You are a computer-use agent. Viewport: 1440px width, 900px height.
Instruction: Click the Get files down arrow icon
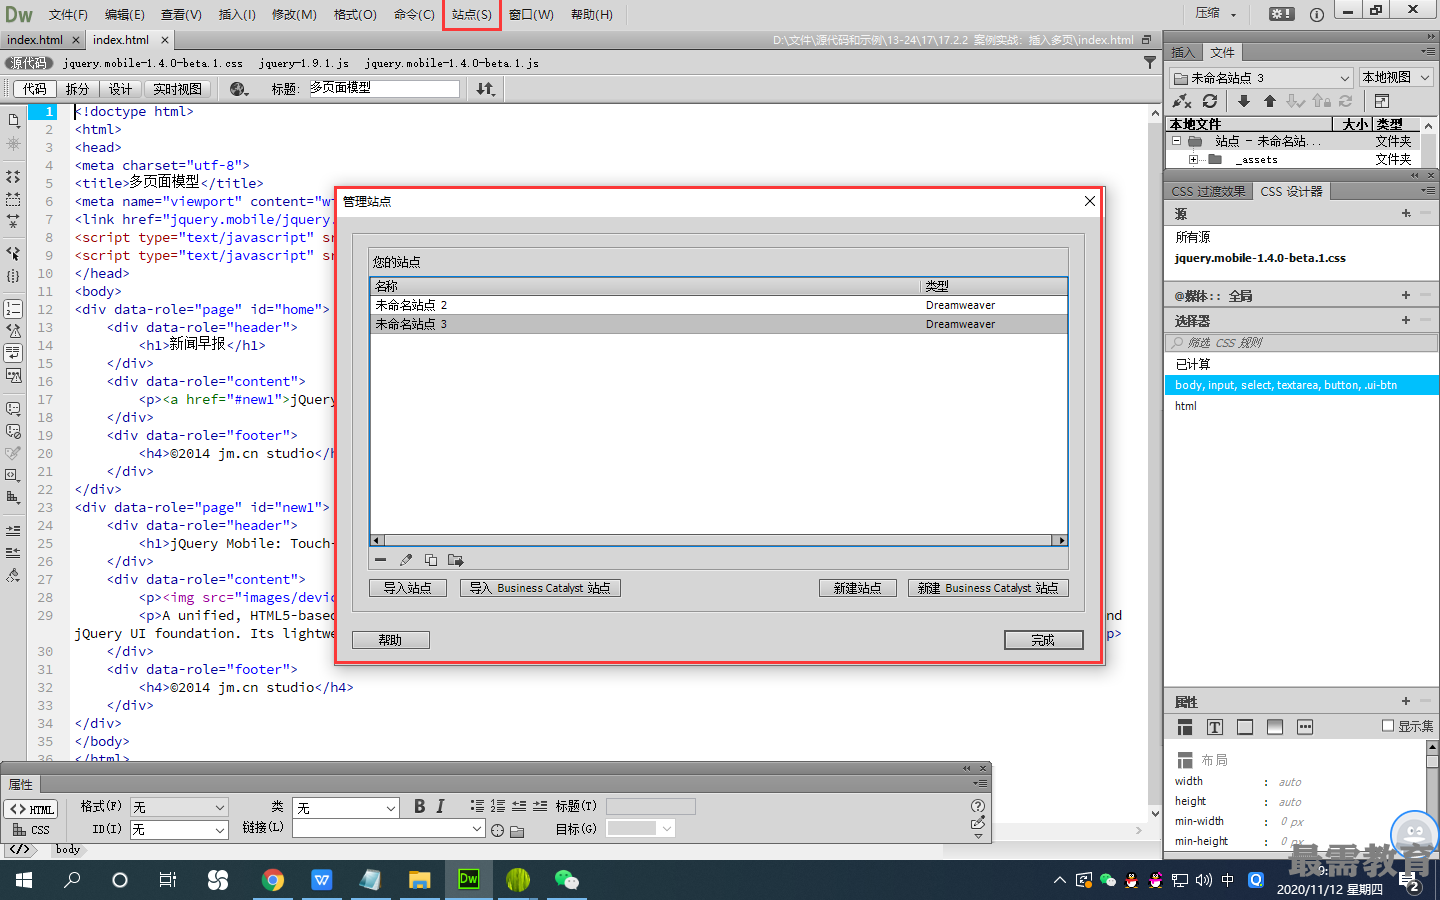pyautogui.click(x=1244, y=101)
